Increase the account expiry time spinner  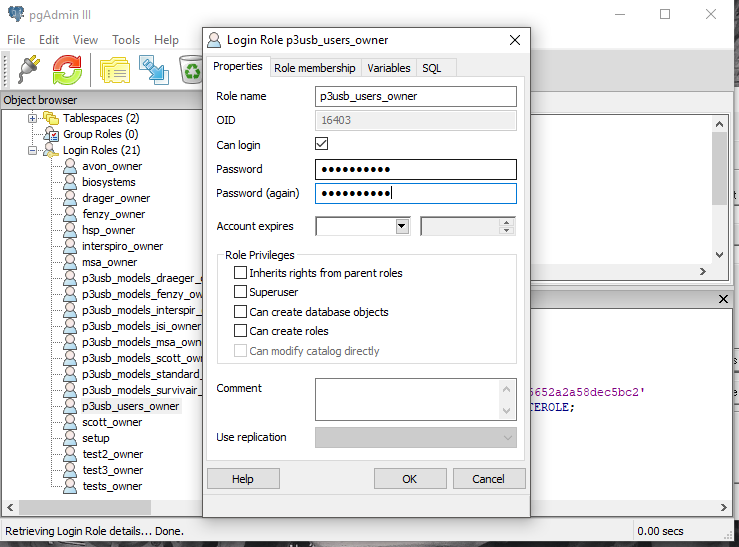[507, 222]
